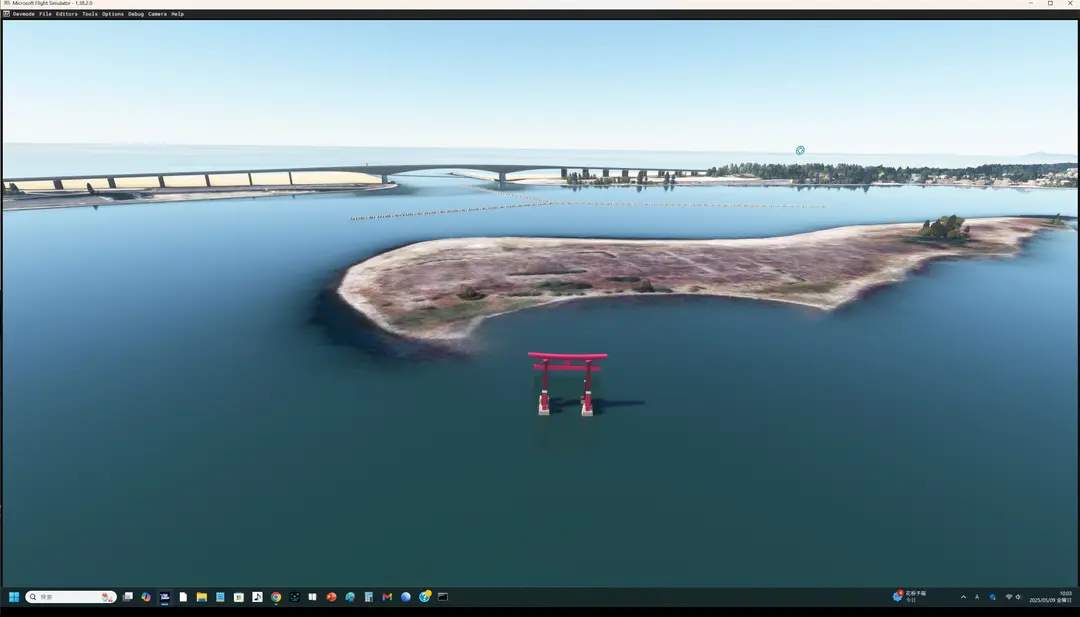
Task: Open the blue sphere app in taskbar
Action: pos(406,597)
